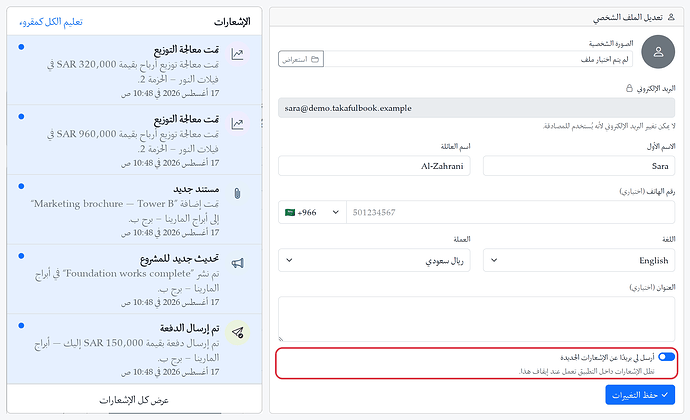Click the Saudi flag in phone code selector
This screenshot has height=420, width=690.
click(290, 213)
